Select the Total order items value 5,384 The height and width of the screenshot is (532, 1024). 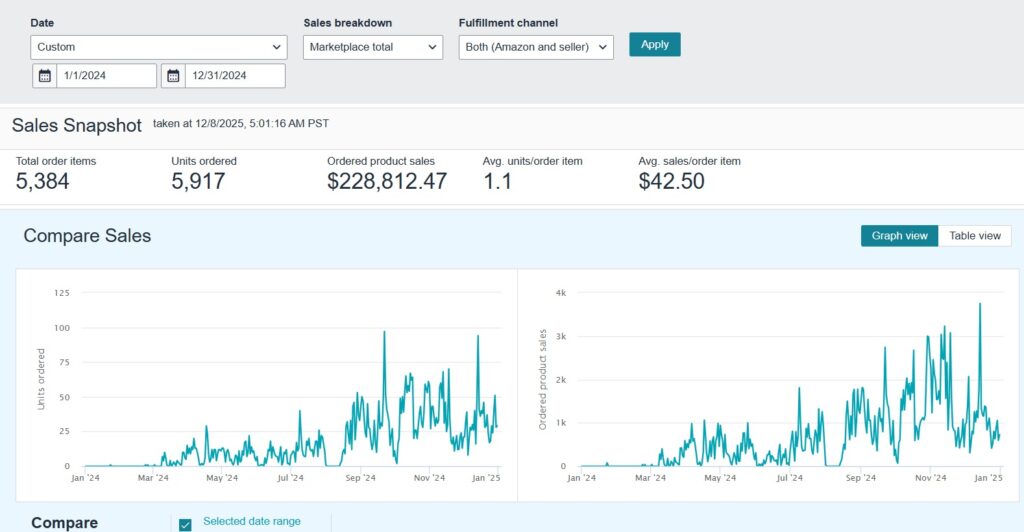click(x=43, y=181)
